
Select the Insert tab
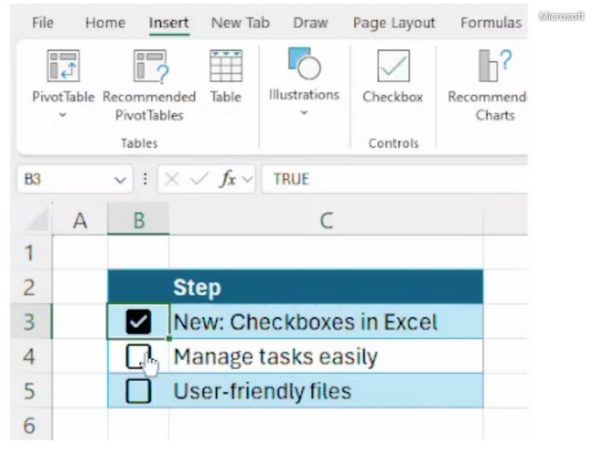coord(169,23)
